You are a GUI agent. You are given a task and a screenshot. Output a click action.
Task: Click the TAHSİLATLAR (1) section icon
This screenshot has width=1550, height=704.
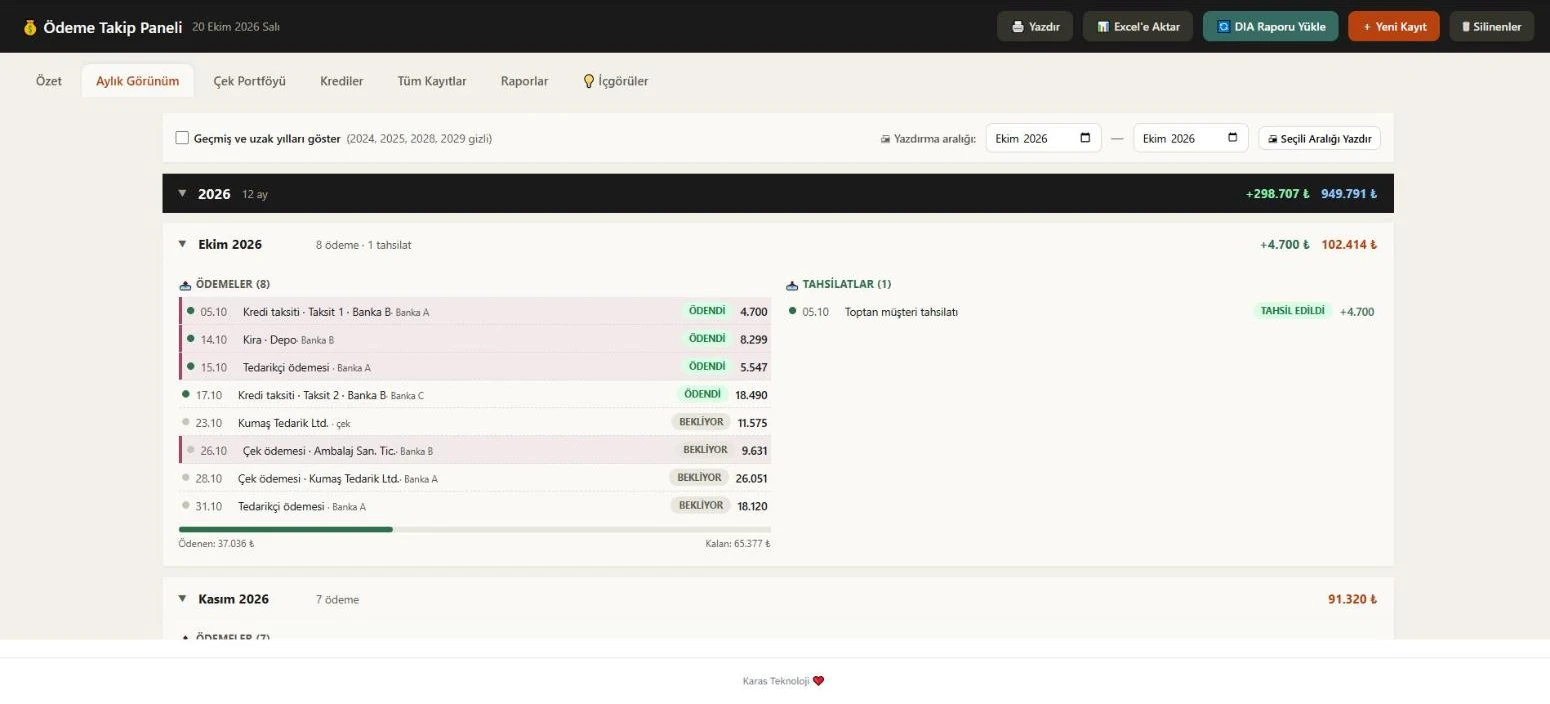793,284
